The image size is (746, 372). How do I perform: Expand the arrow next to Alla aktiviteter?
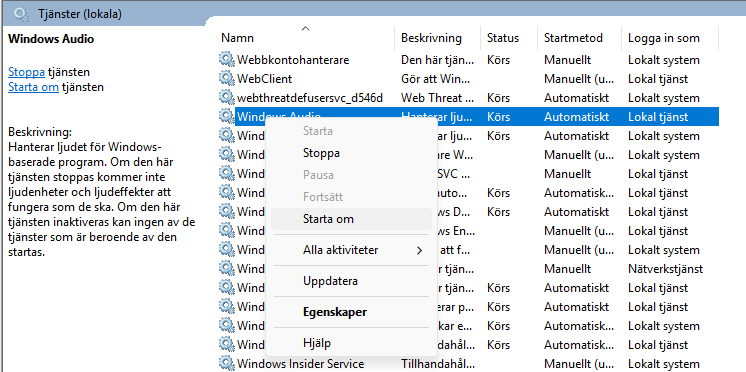[x=419, y=250]
